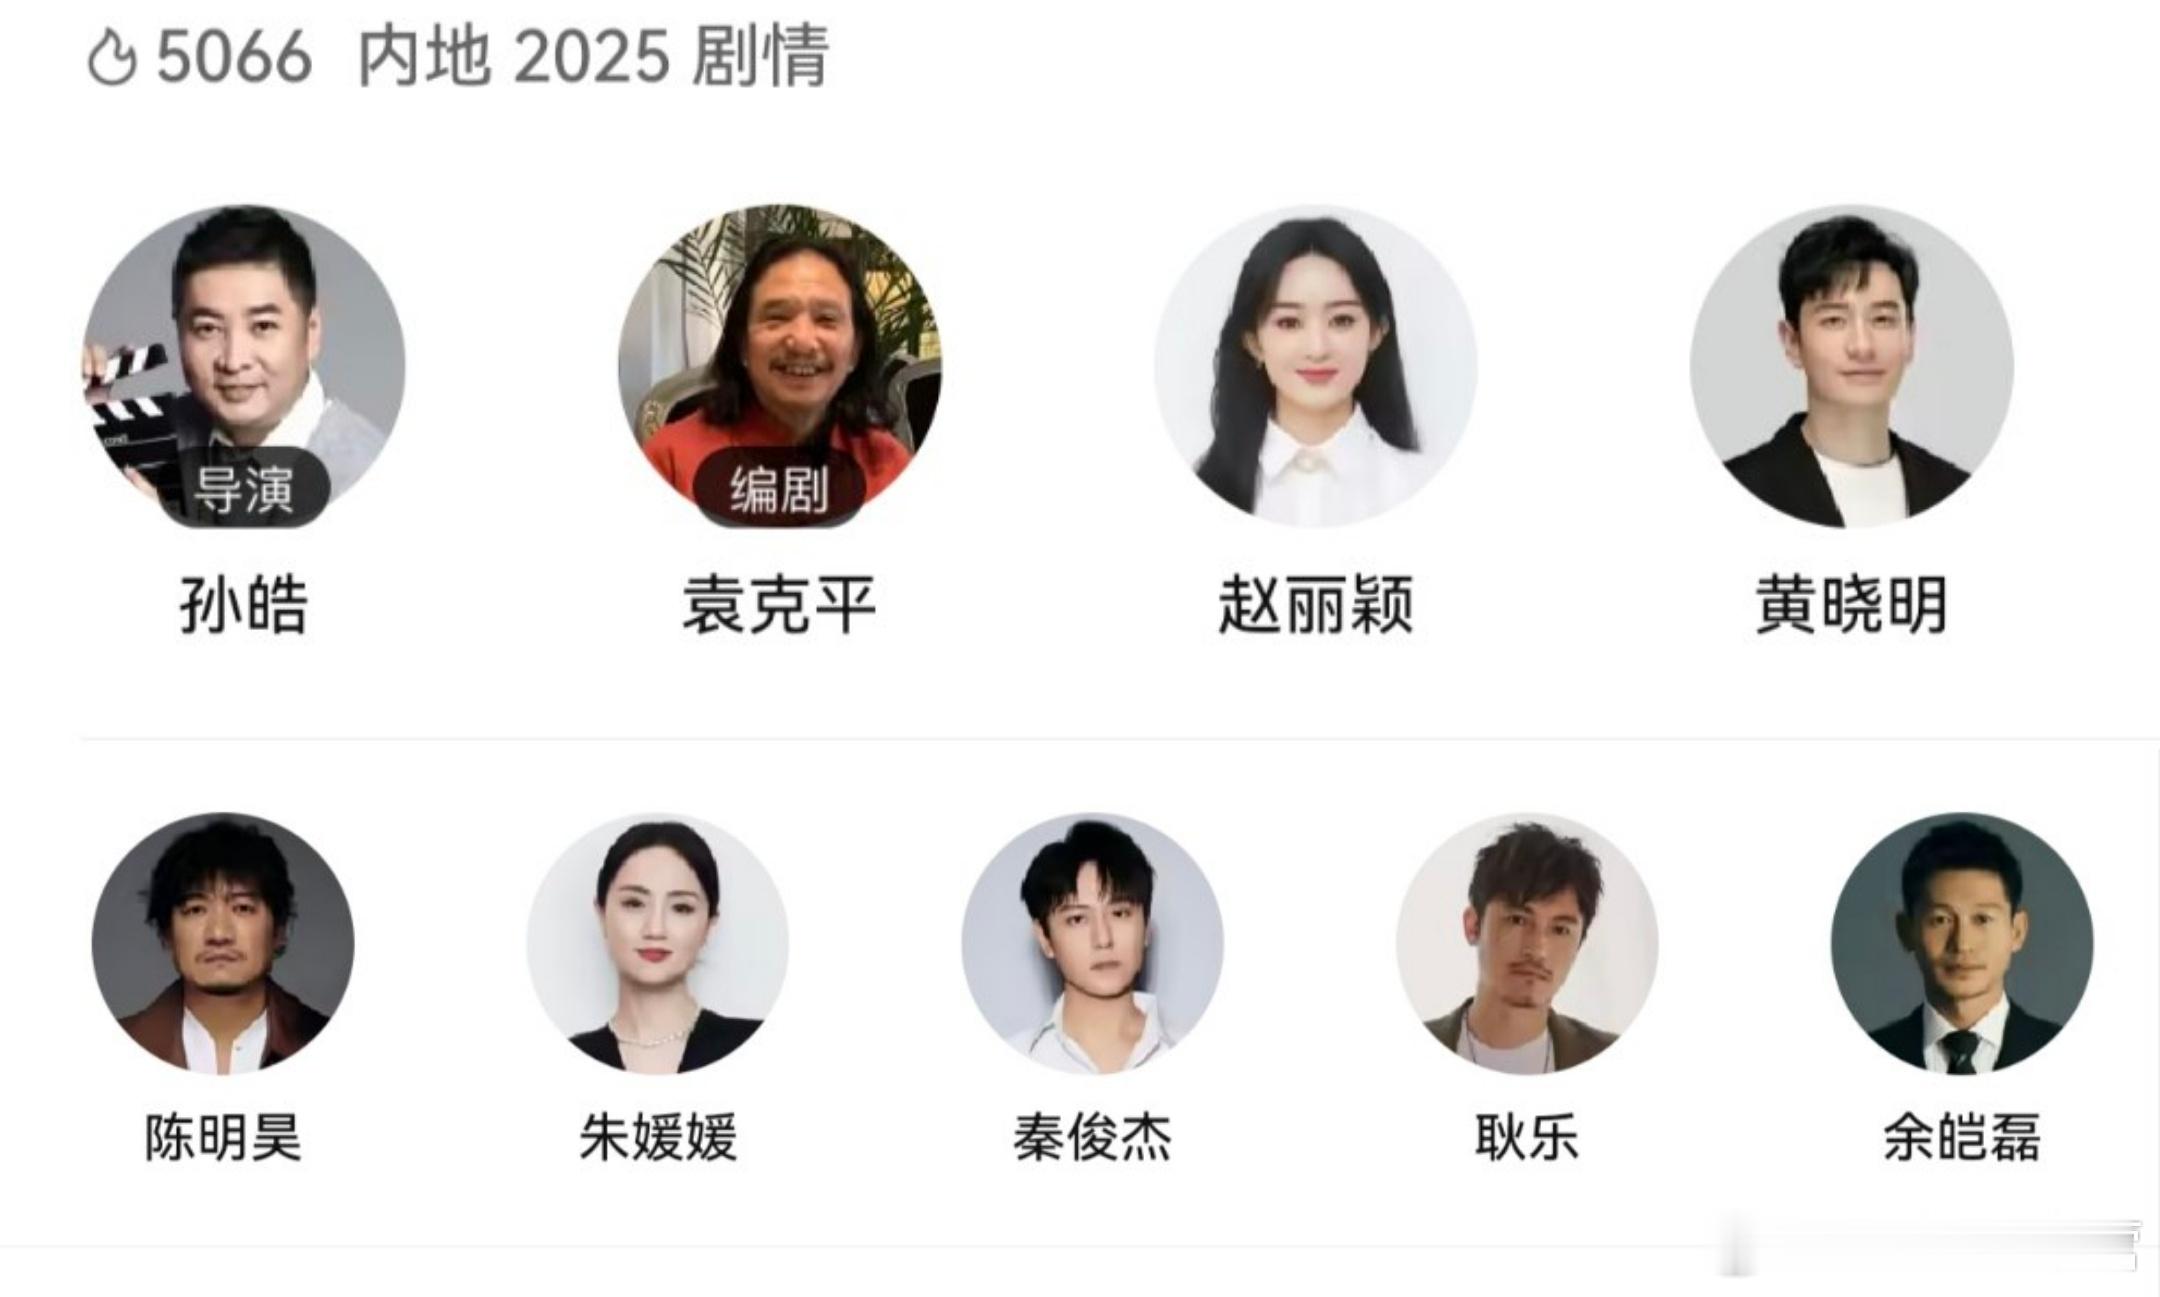Open 赵丽颖's circular profile photo

[1316, 366]
